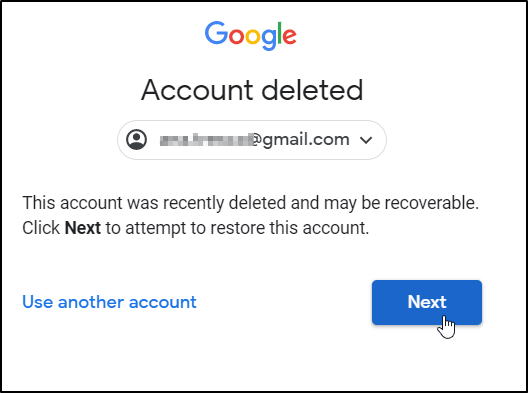Expand the account chooser chevron arrow
The width and height of the screenshot is (528, 393).
[x=366, y=140]
